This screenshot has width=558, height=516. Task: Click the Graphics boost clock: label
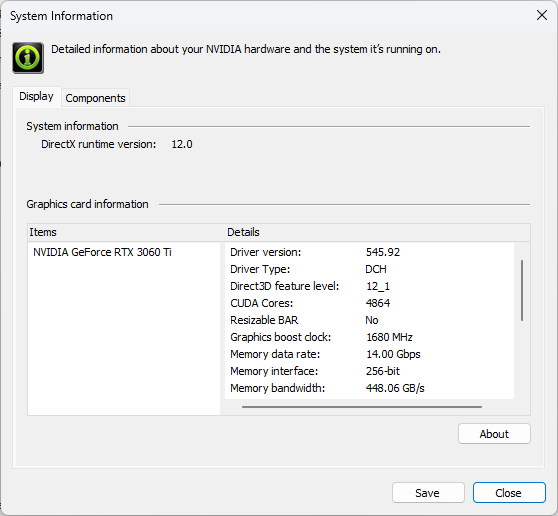click(x=280, y=337)
